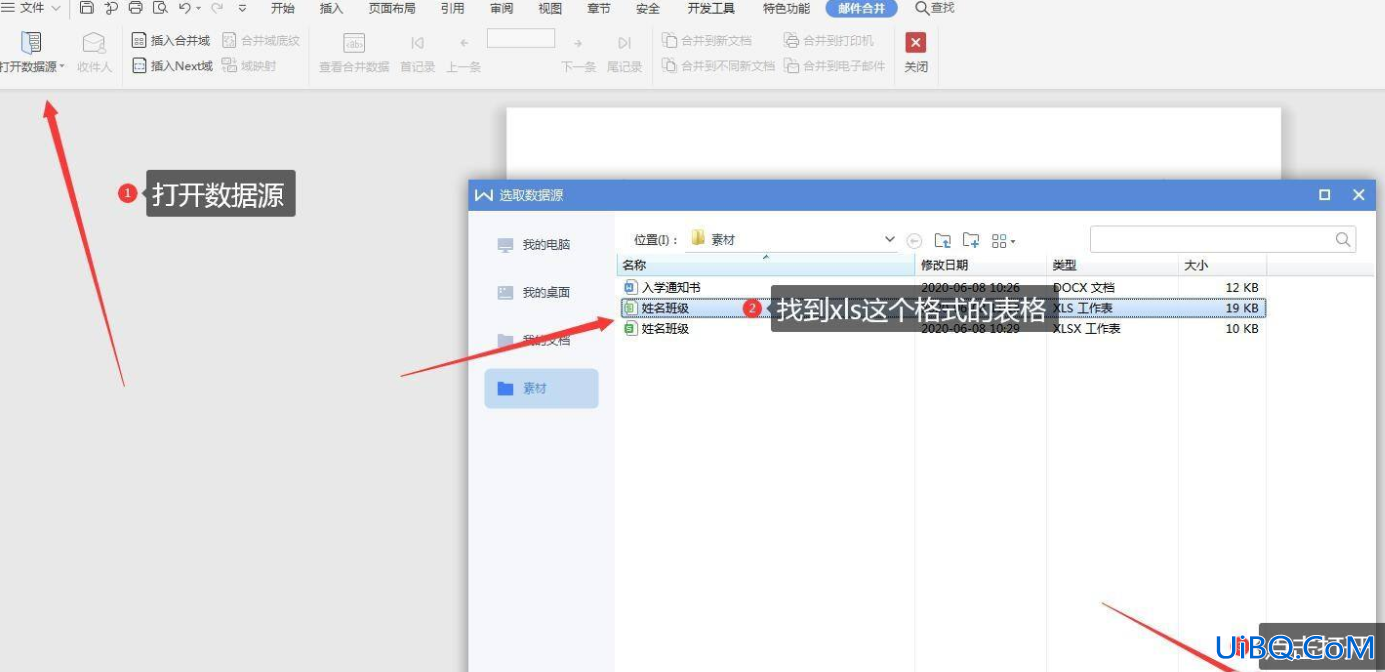Go to 上一条 previous record
The image size is (1385, 672).
pos(463,53)
